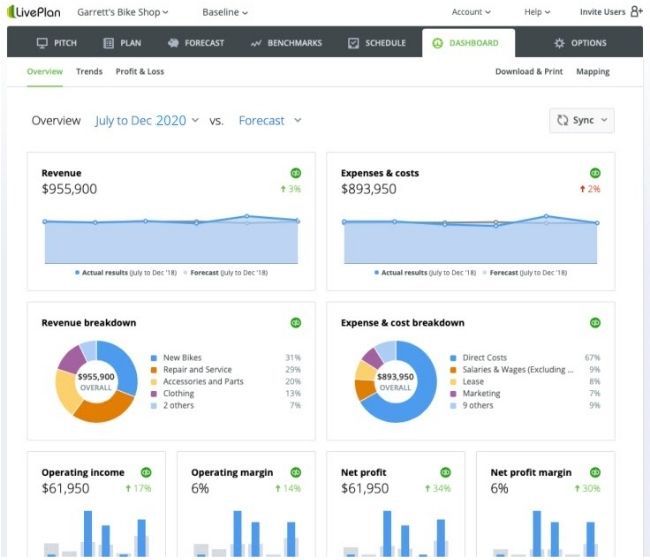Click the Benchmarks chart line icon
The width and height of the screenshot is (650, 560).
[256, 43]
